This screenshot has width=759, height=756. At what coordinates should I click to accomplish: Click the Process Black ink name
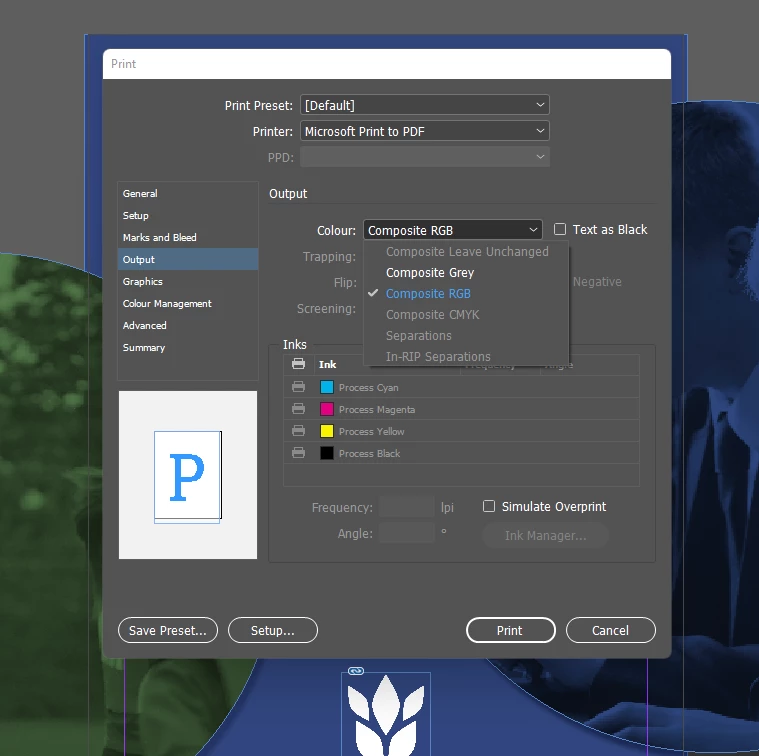click(369, 454)
